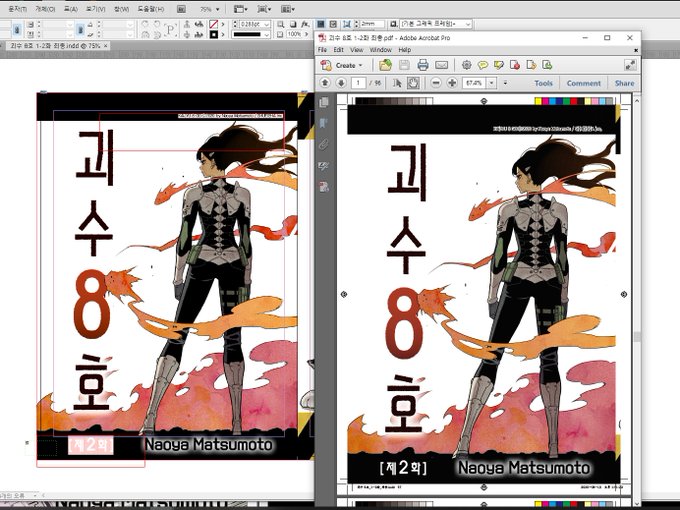Viewport: 680px width, 510px height.
Task: Close the InDesign document tab
Action: pyautogui.click(x=106, y=46)
